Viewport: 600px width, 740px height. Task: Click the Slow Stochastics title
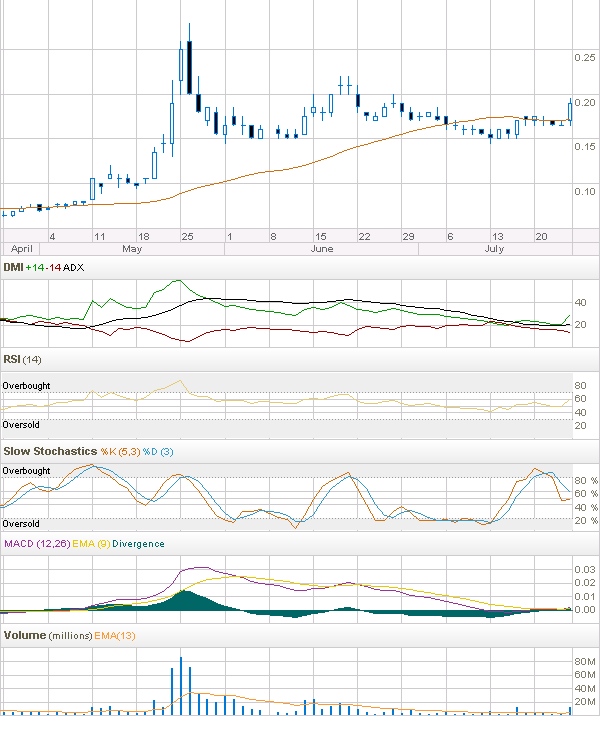click(50, 452)
